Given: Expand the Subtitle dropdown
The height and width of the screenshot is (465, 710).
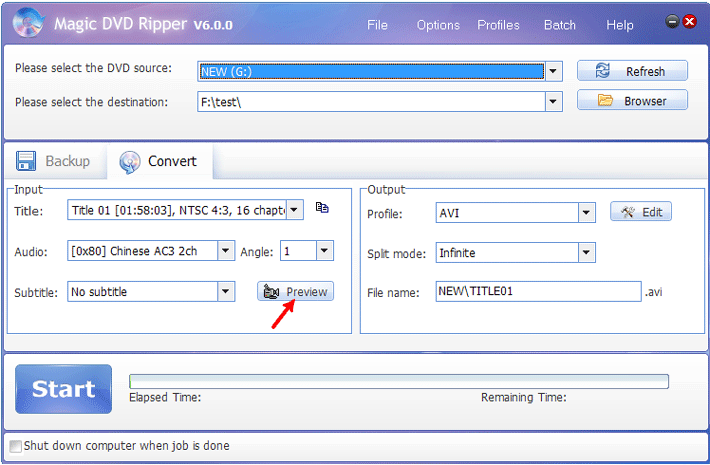Looking at the screenshot, I should [x=225, y=292].
